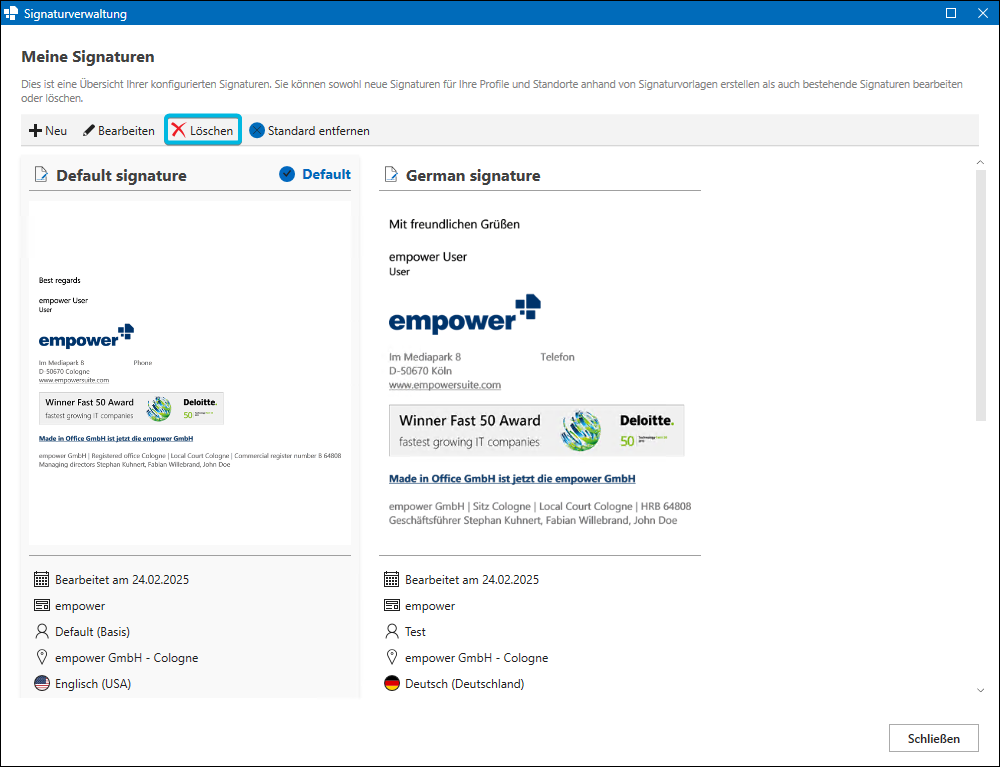Screen dimensions: 1000x767
Task: Click the D-50670 Köln address line
Action: click(x=420, y=371)
